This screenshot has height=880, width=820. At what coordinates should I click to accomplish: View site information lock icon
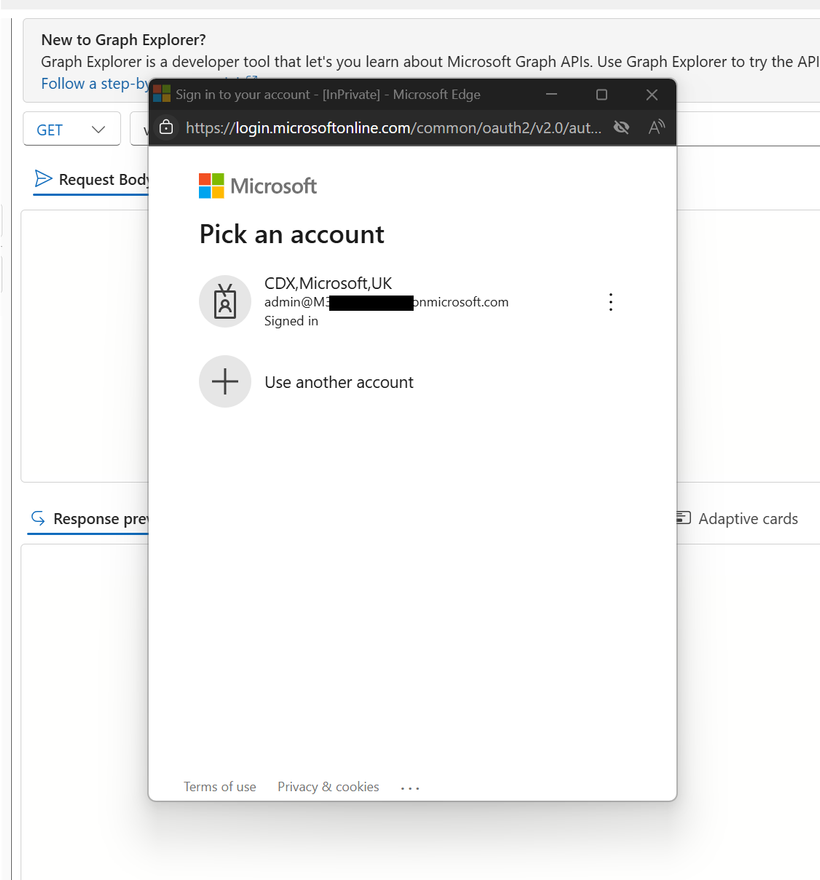pyautogui.click(x=166, y=127)
